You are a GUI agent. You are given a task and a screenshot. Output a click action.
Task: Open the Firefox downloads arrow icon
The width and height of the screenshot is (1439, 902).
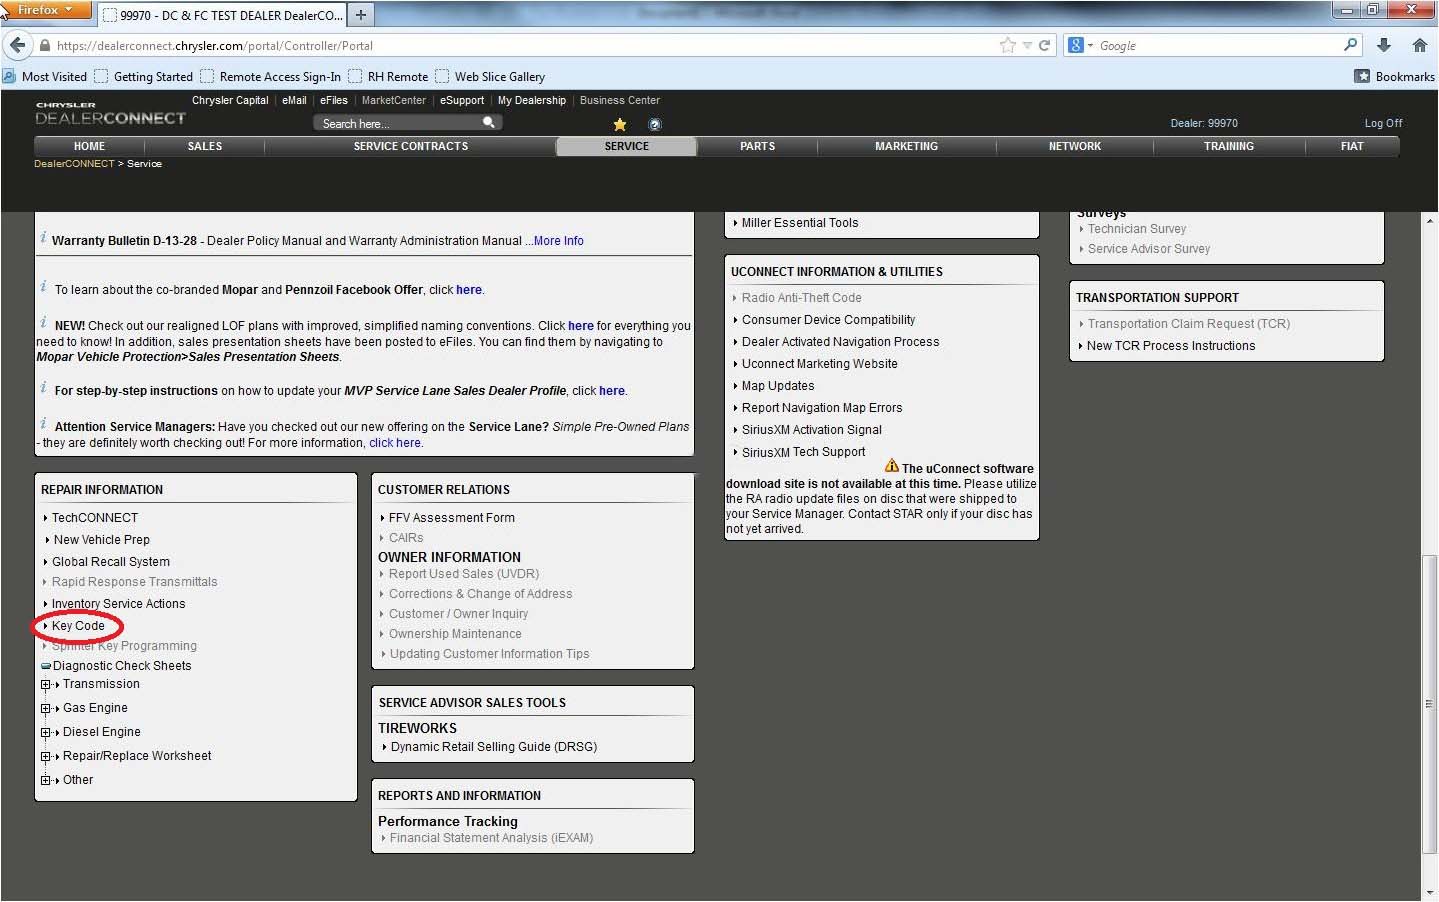tap(1384, 45)
